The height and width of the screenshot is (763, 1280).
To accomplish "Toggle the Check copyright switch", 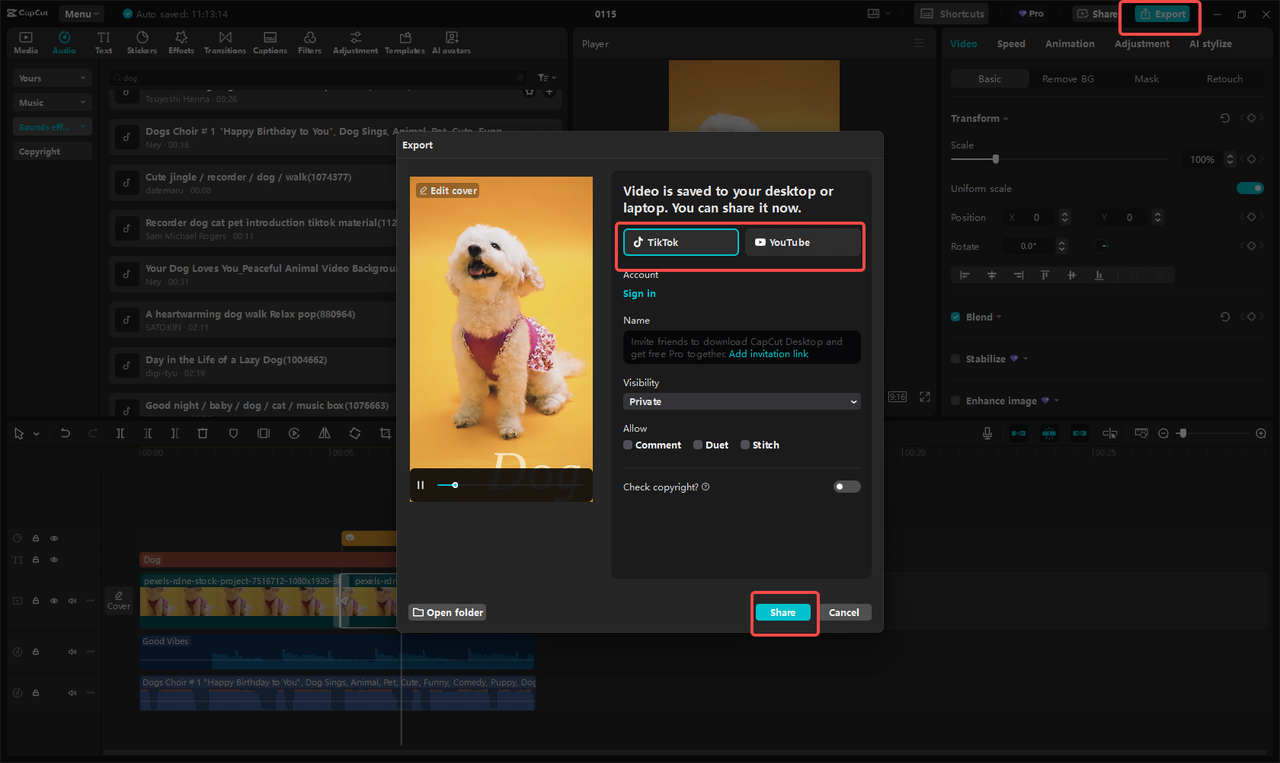I will point(846,486).
